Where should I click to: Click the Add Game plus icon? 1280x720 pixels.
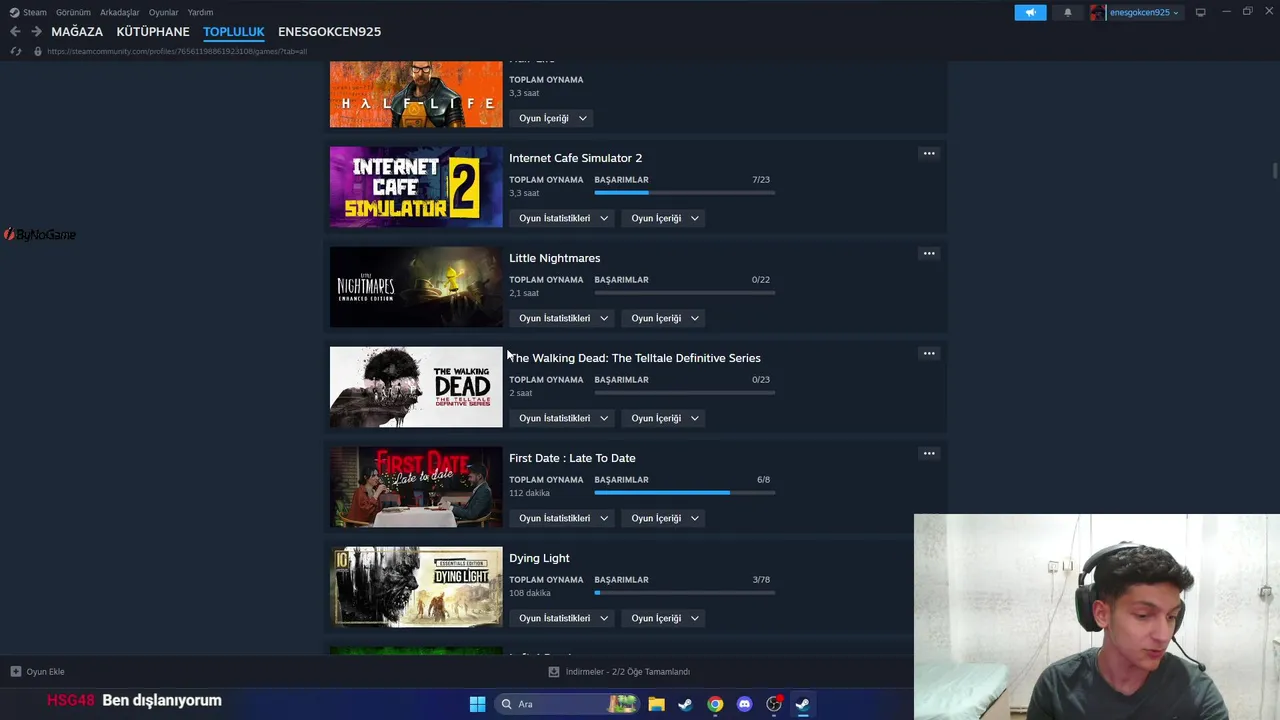click(15, 672)
